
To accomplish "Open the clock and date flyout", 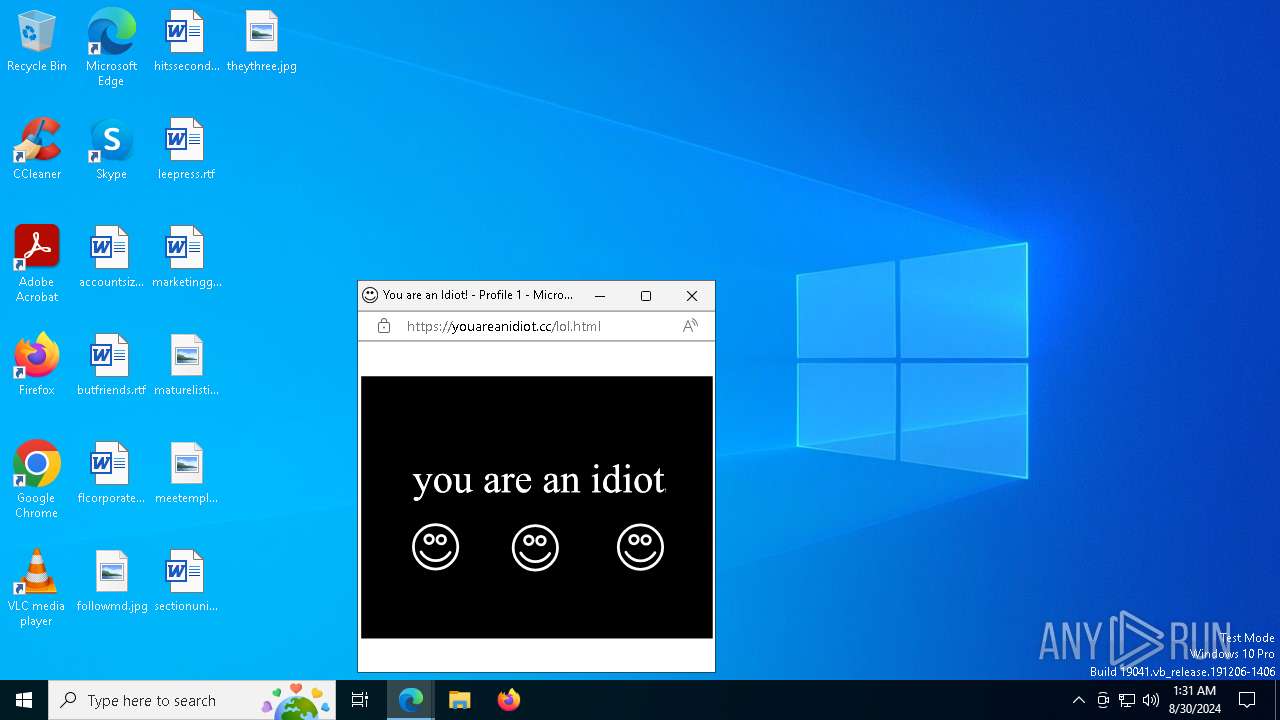I will pyautogui.click(x=1194, y=700).
